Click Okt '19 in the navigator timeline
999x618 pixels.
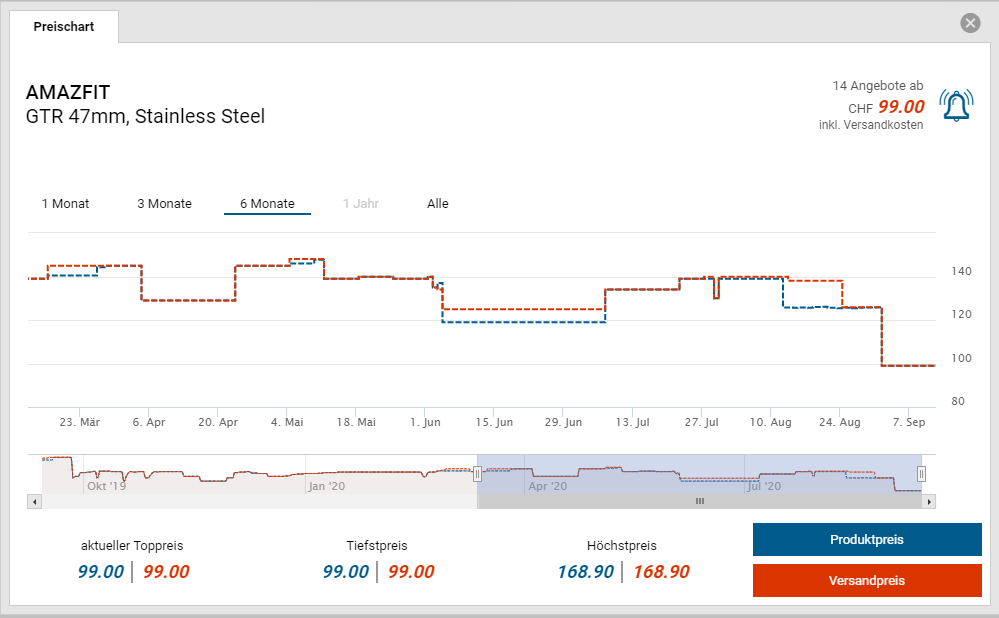click(106, 487)
